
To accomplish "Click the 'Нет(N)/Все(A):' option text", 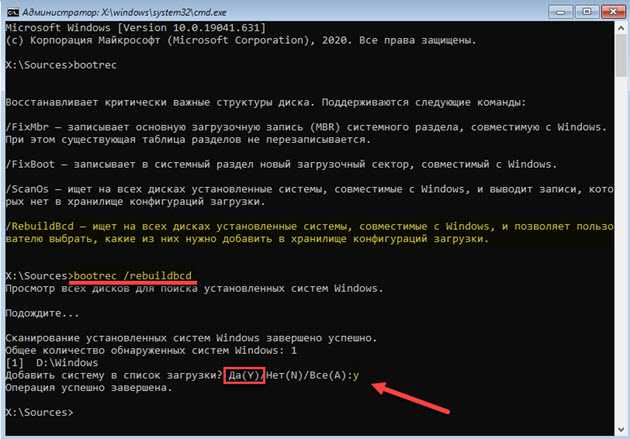I will pyautogui.click(x=309, y=376).
